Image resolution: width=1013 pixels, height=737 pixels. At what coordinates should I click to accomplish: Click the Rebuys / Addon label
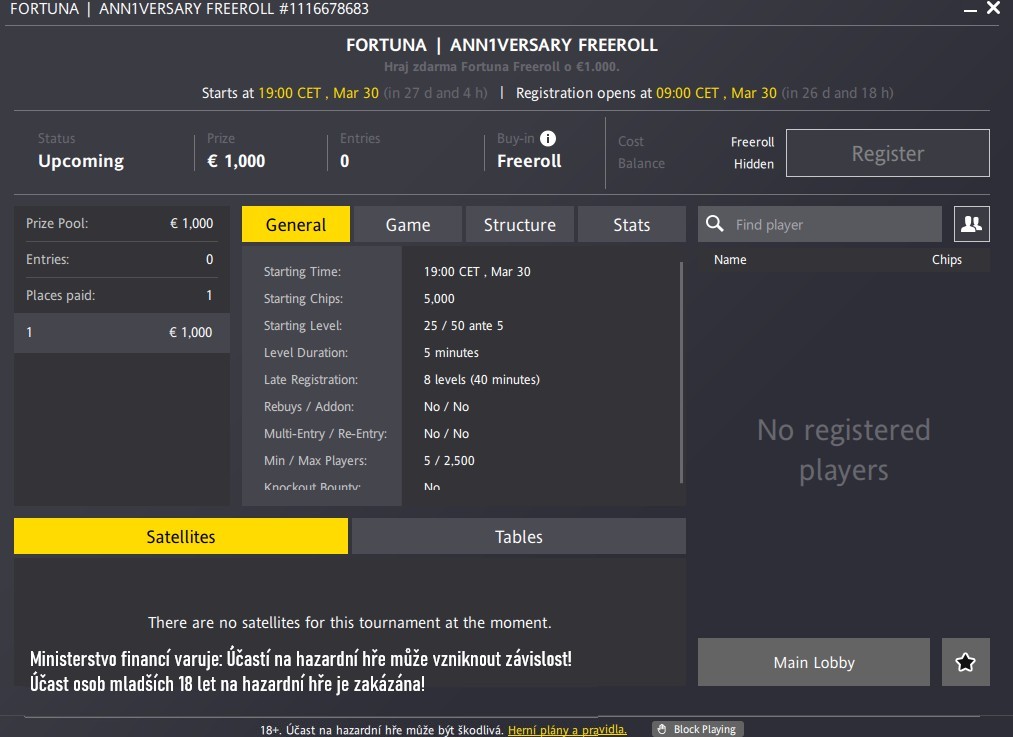click(x=309, y=406)
